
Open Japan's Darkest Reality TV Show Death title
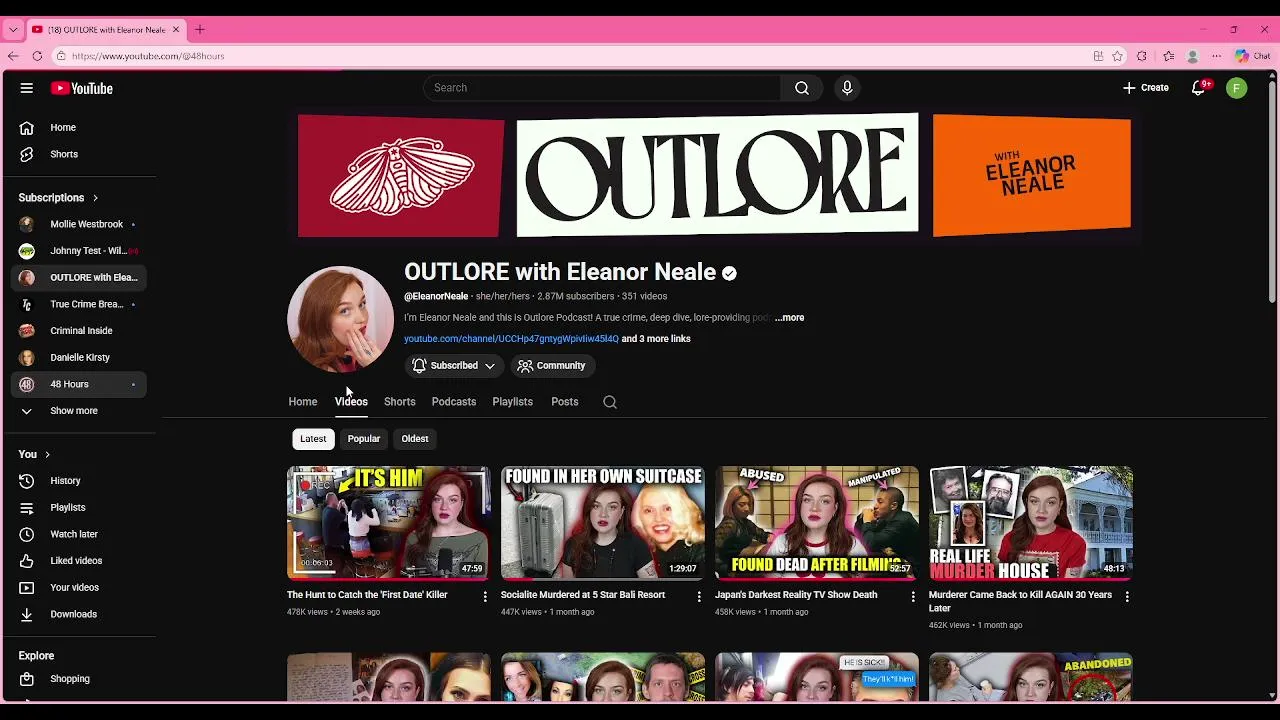796,595
